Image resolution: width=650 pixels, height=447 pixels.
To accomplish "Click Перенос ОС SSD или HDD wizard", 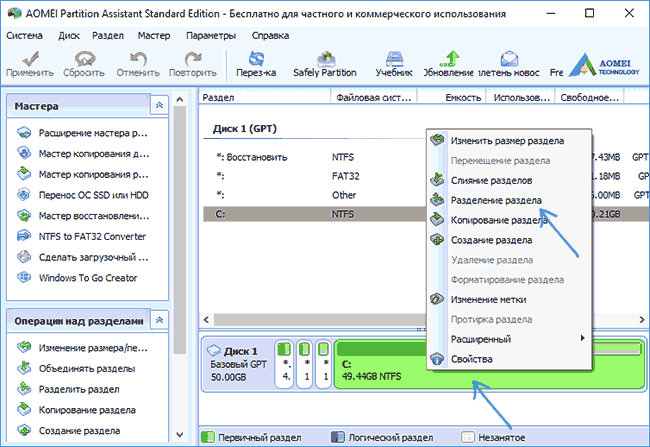I will 94,192.
